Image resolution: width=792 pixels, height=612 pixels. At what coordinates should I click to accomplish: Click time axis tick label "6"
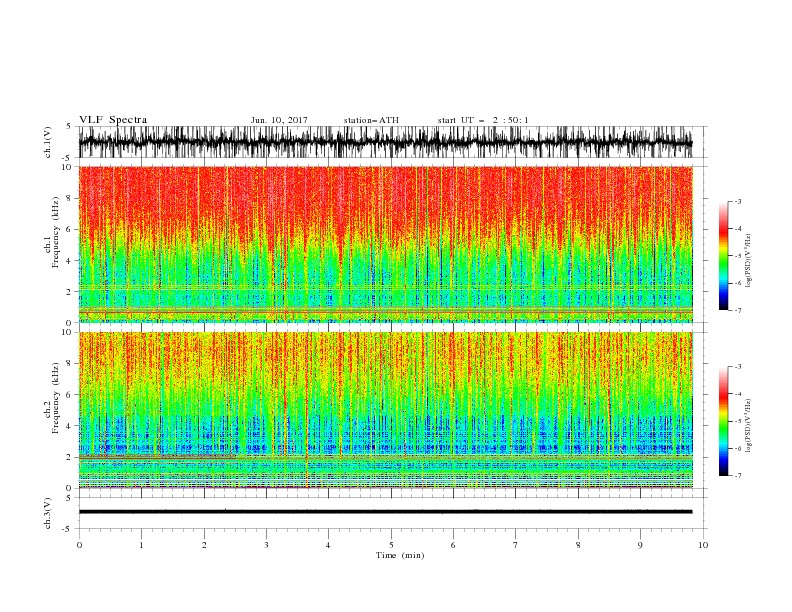453,545
